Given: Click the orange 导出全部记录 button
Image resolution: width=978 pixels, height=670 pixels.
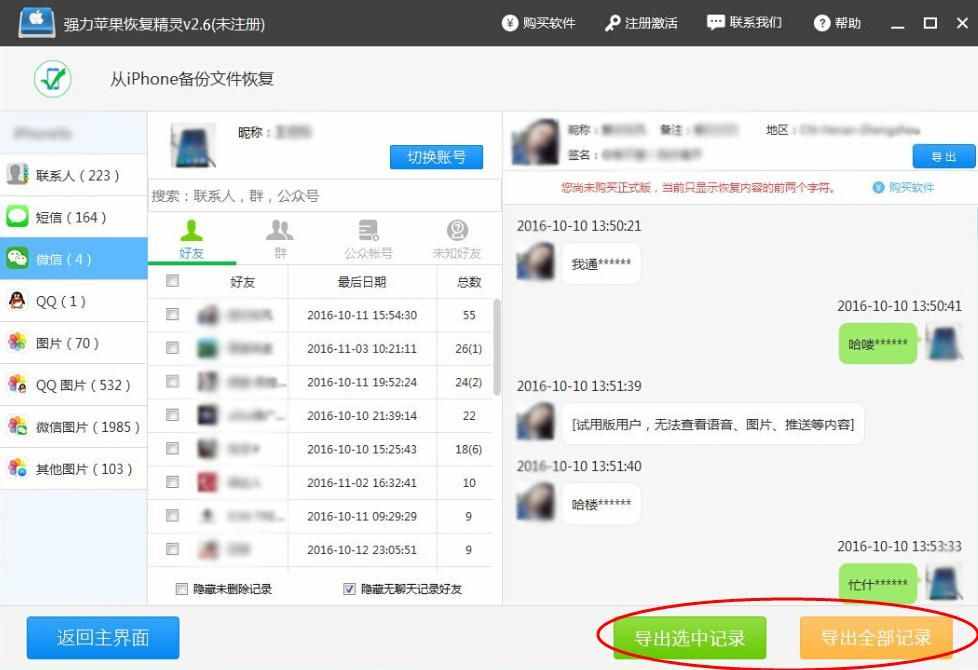Looking at the screenshot, I should tap(876, 638).
